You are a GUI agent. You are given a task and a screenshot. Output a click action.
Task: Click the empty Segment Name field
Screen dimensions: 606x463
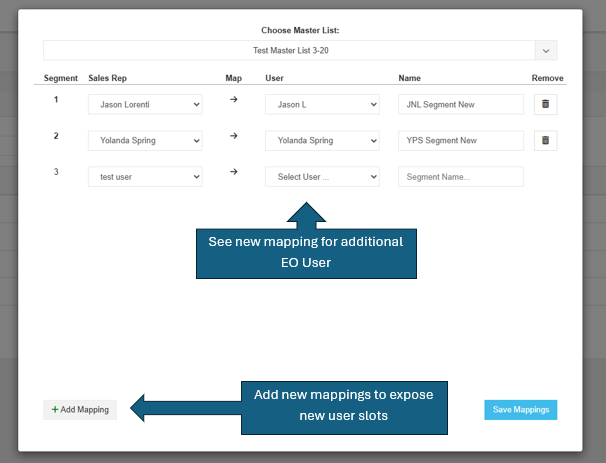pyautogui.click(x=461, y=177)
